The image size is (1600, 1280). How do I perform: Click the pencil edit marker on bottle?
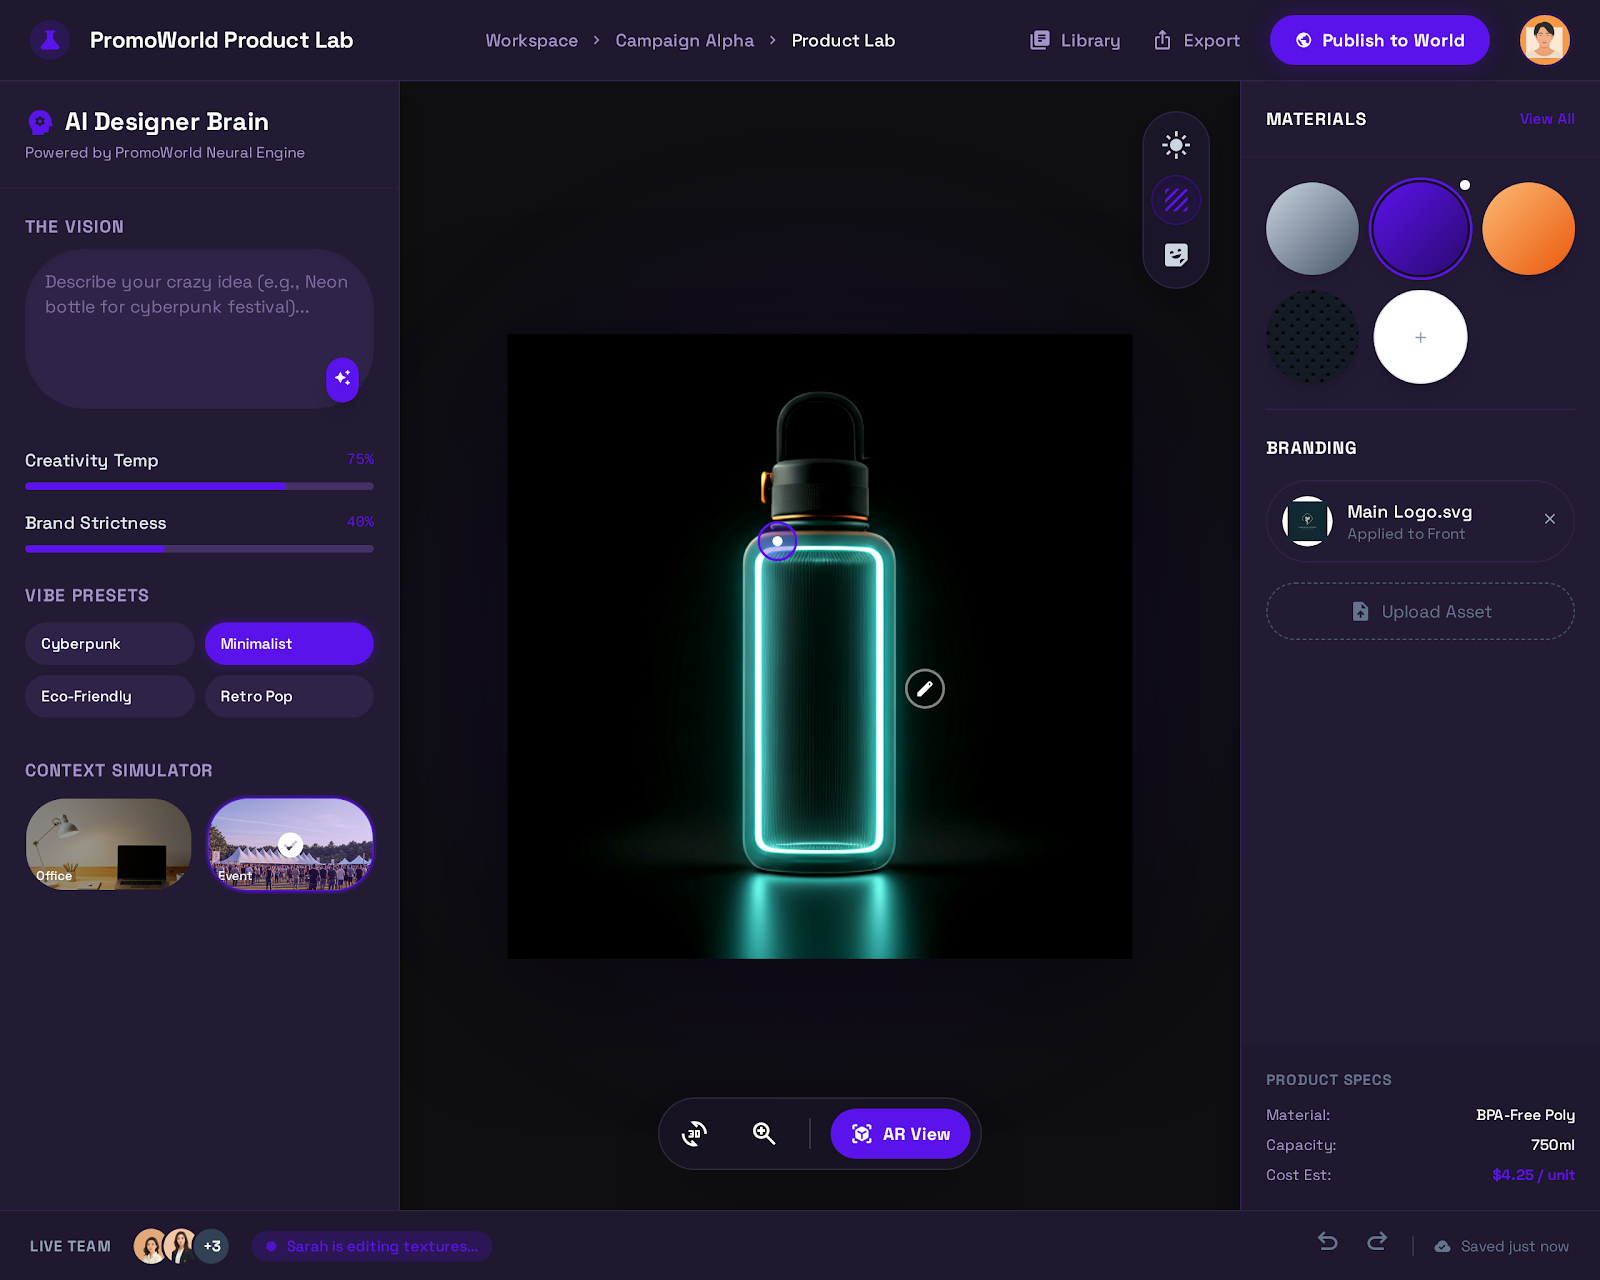click(924, 689)
